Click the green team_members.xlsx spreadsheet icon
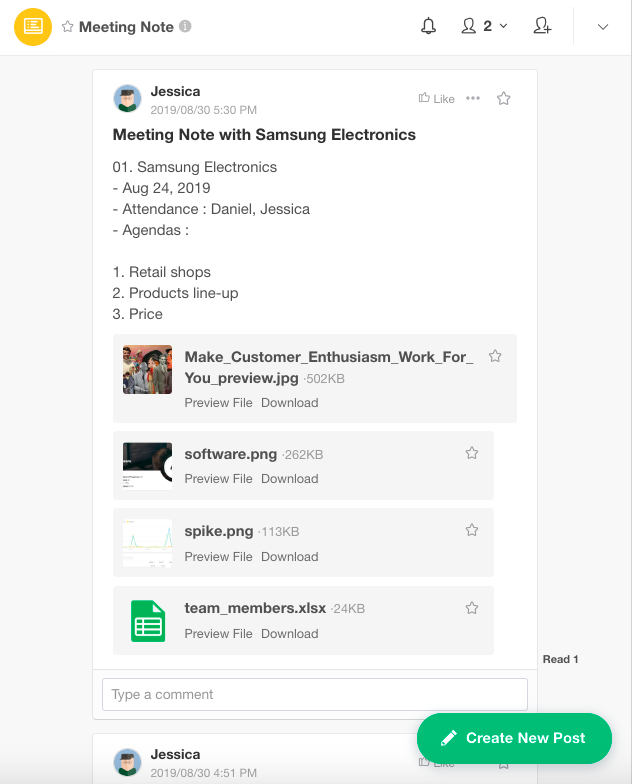Screen dimensions: 632x784 click(148, 621)
